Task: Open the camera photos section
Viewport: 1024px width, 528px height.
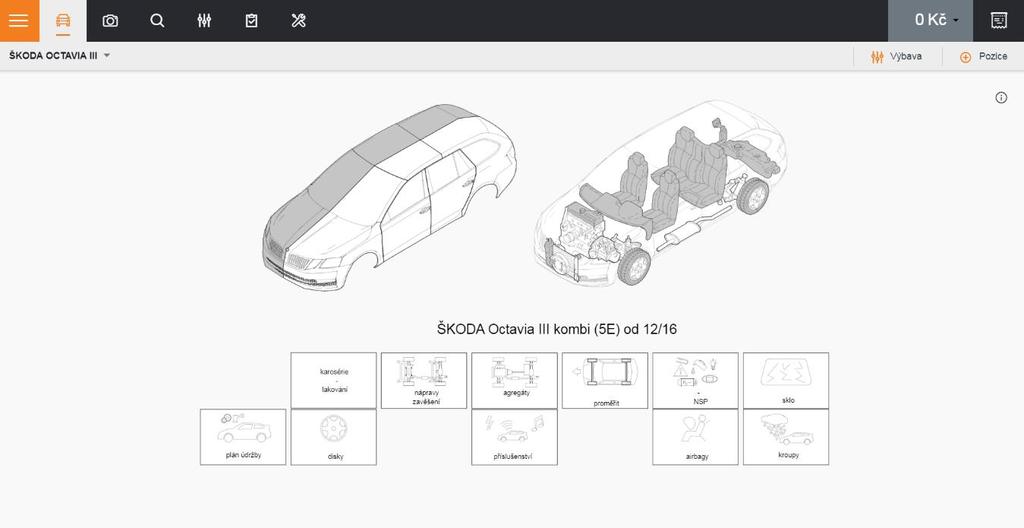Action: [110, 20]
